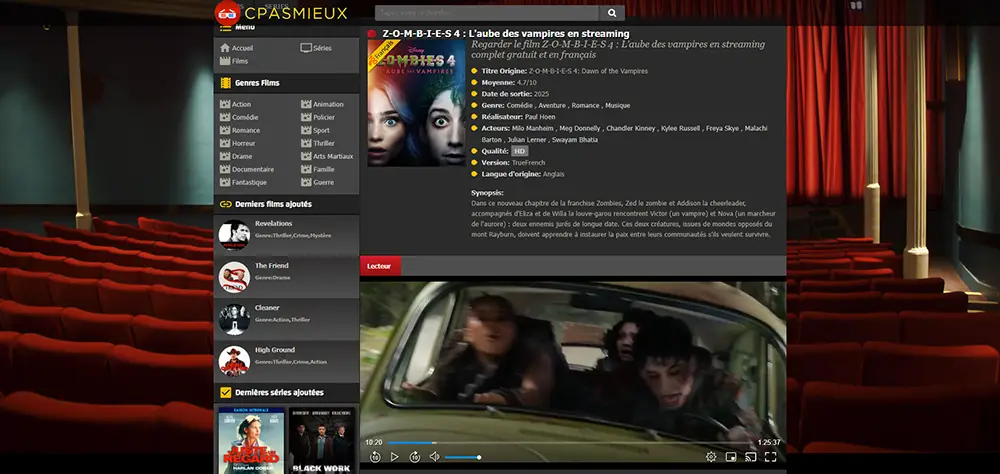Open the Films menu link
The height and width of the screenshot is (474, 1000).
[x=234, y=61]
